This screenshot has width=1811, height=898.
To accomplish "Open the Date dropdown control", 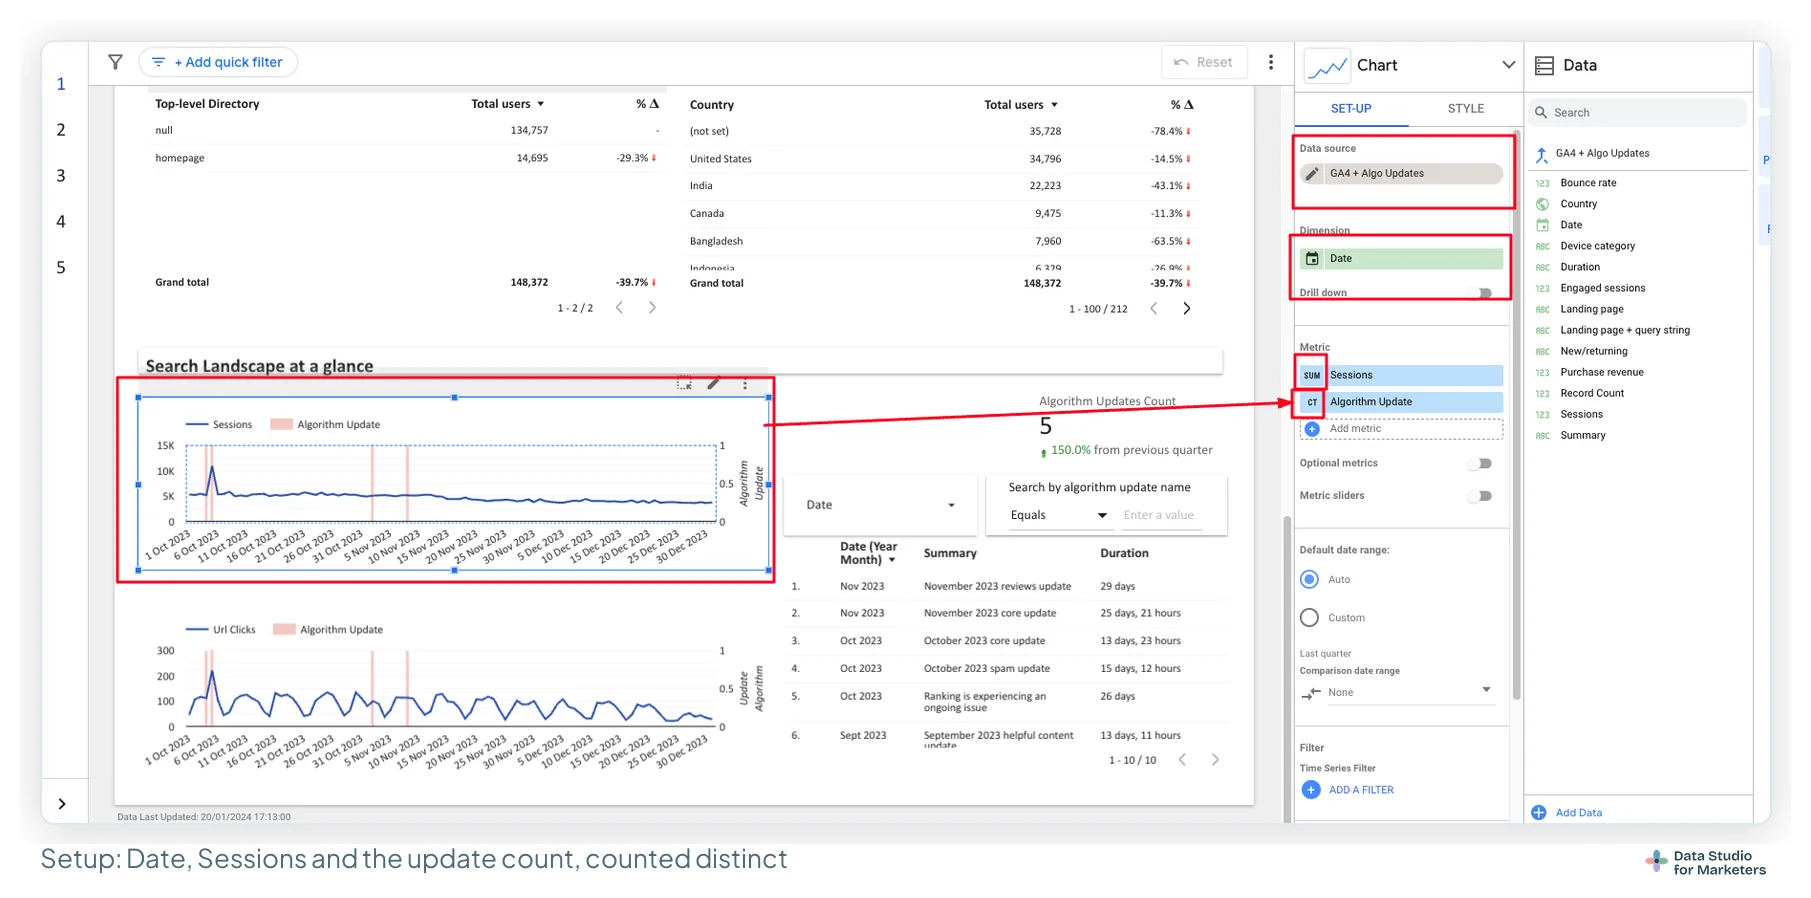I will [880, 505].
